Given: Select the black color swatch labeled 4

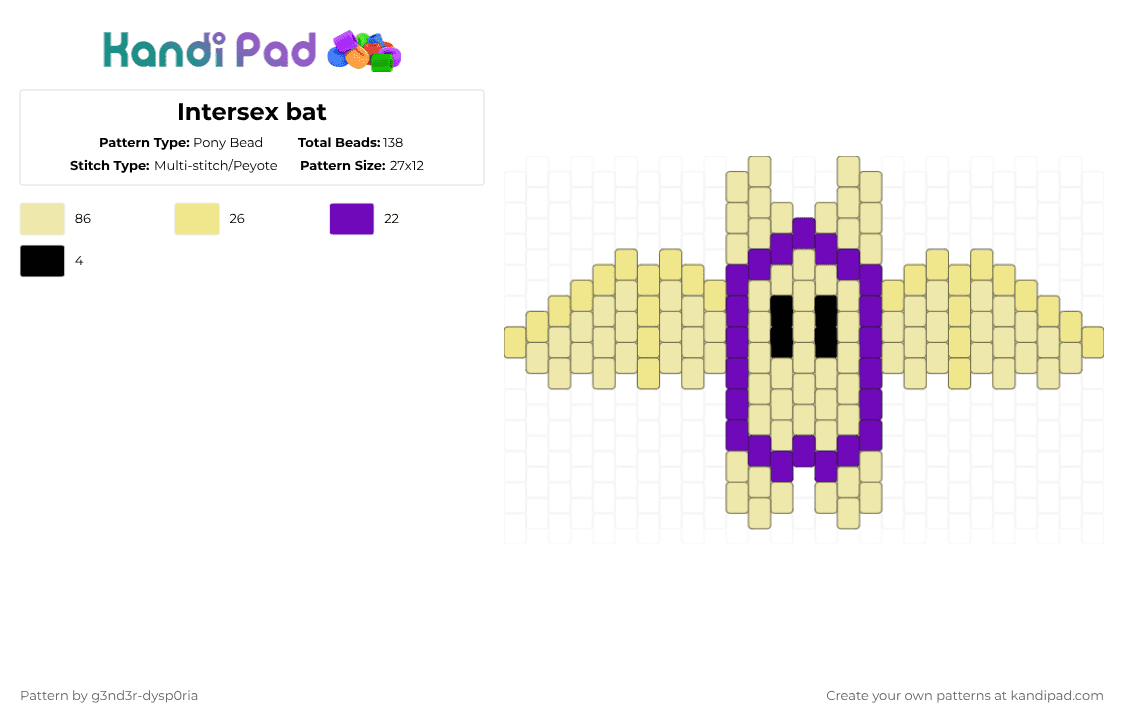Looking at the screenshot, I should tap(42, 261).
